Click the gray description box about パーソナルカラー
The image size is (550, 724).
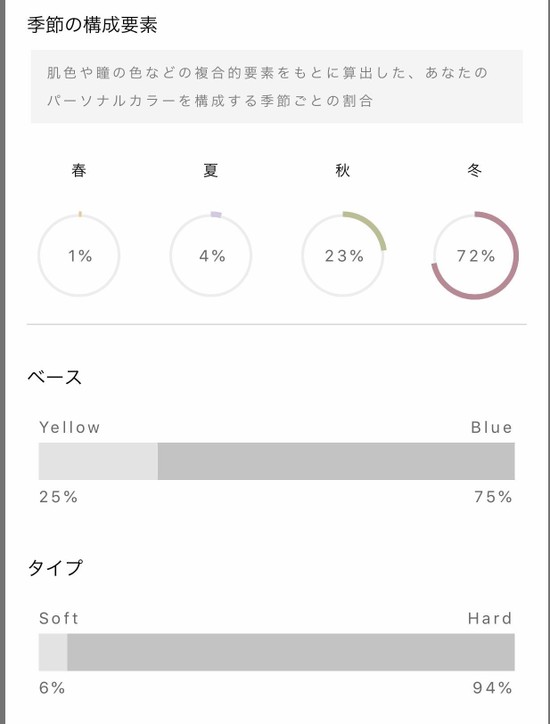coord(277,86)
